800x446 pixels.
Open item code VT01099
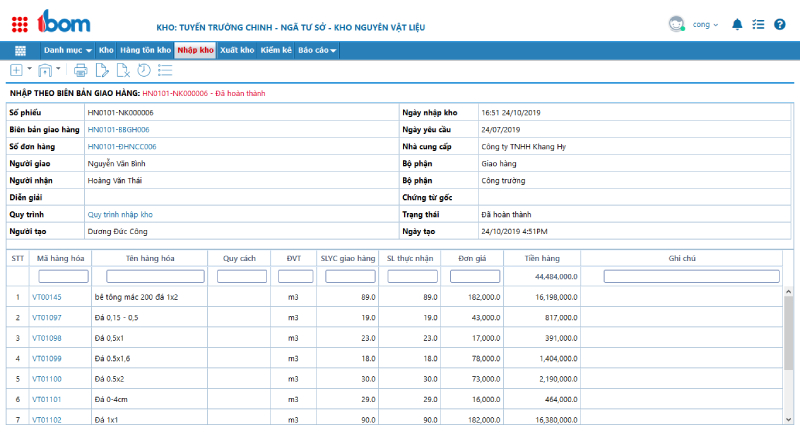coord(46,358)
